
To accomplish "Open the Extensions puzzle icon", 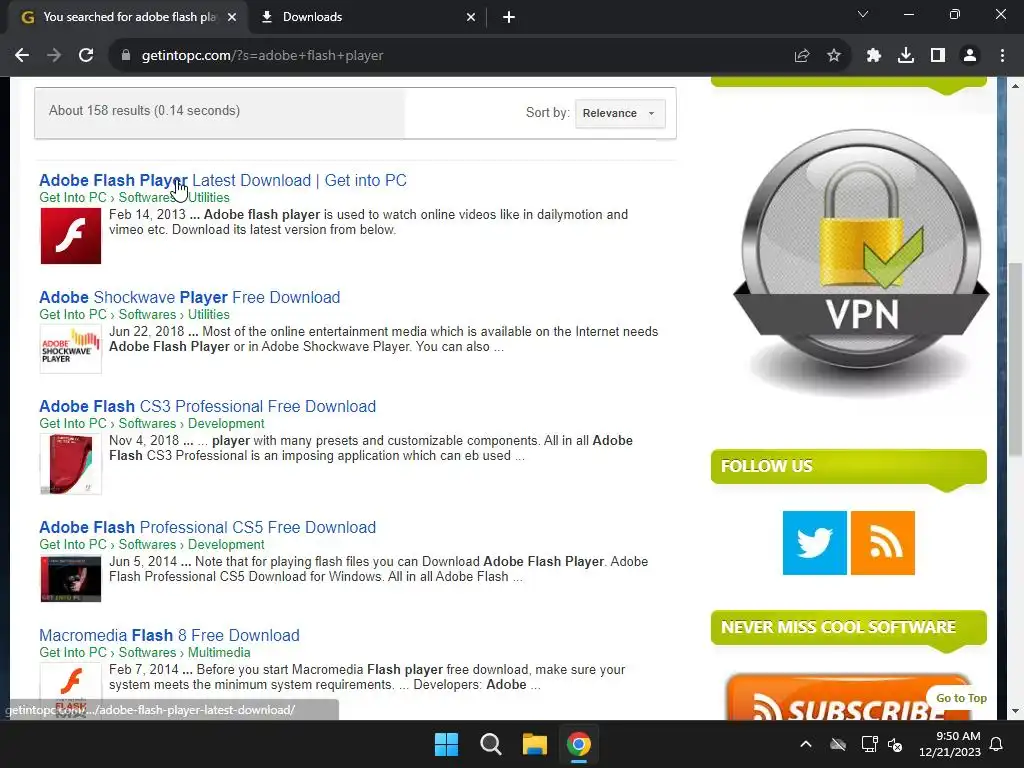I will click(874, 56).
